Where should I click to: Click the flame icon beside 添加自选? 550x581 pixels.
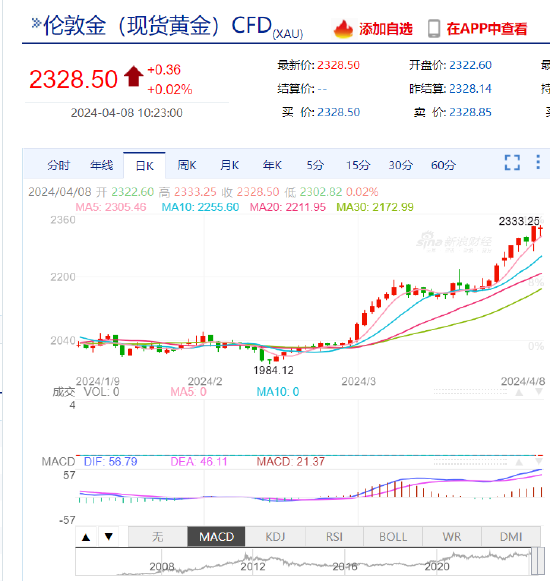click(x=343, y=29)
